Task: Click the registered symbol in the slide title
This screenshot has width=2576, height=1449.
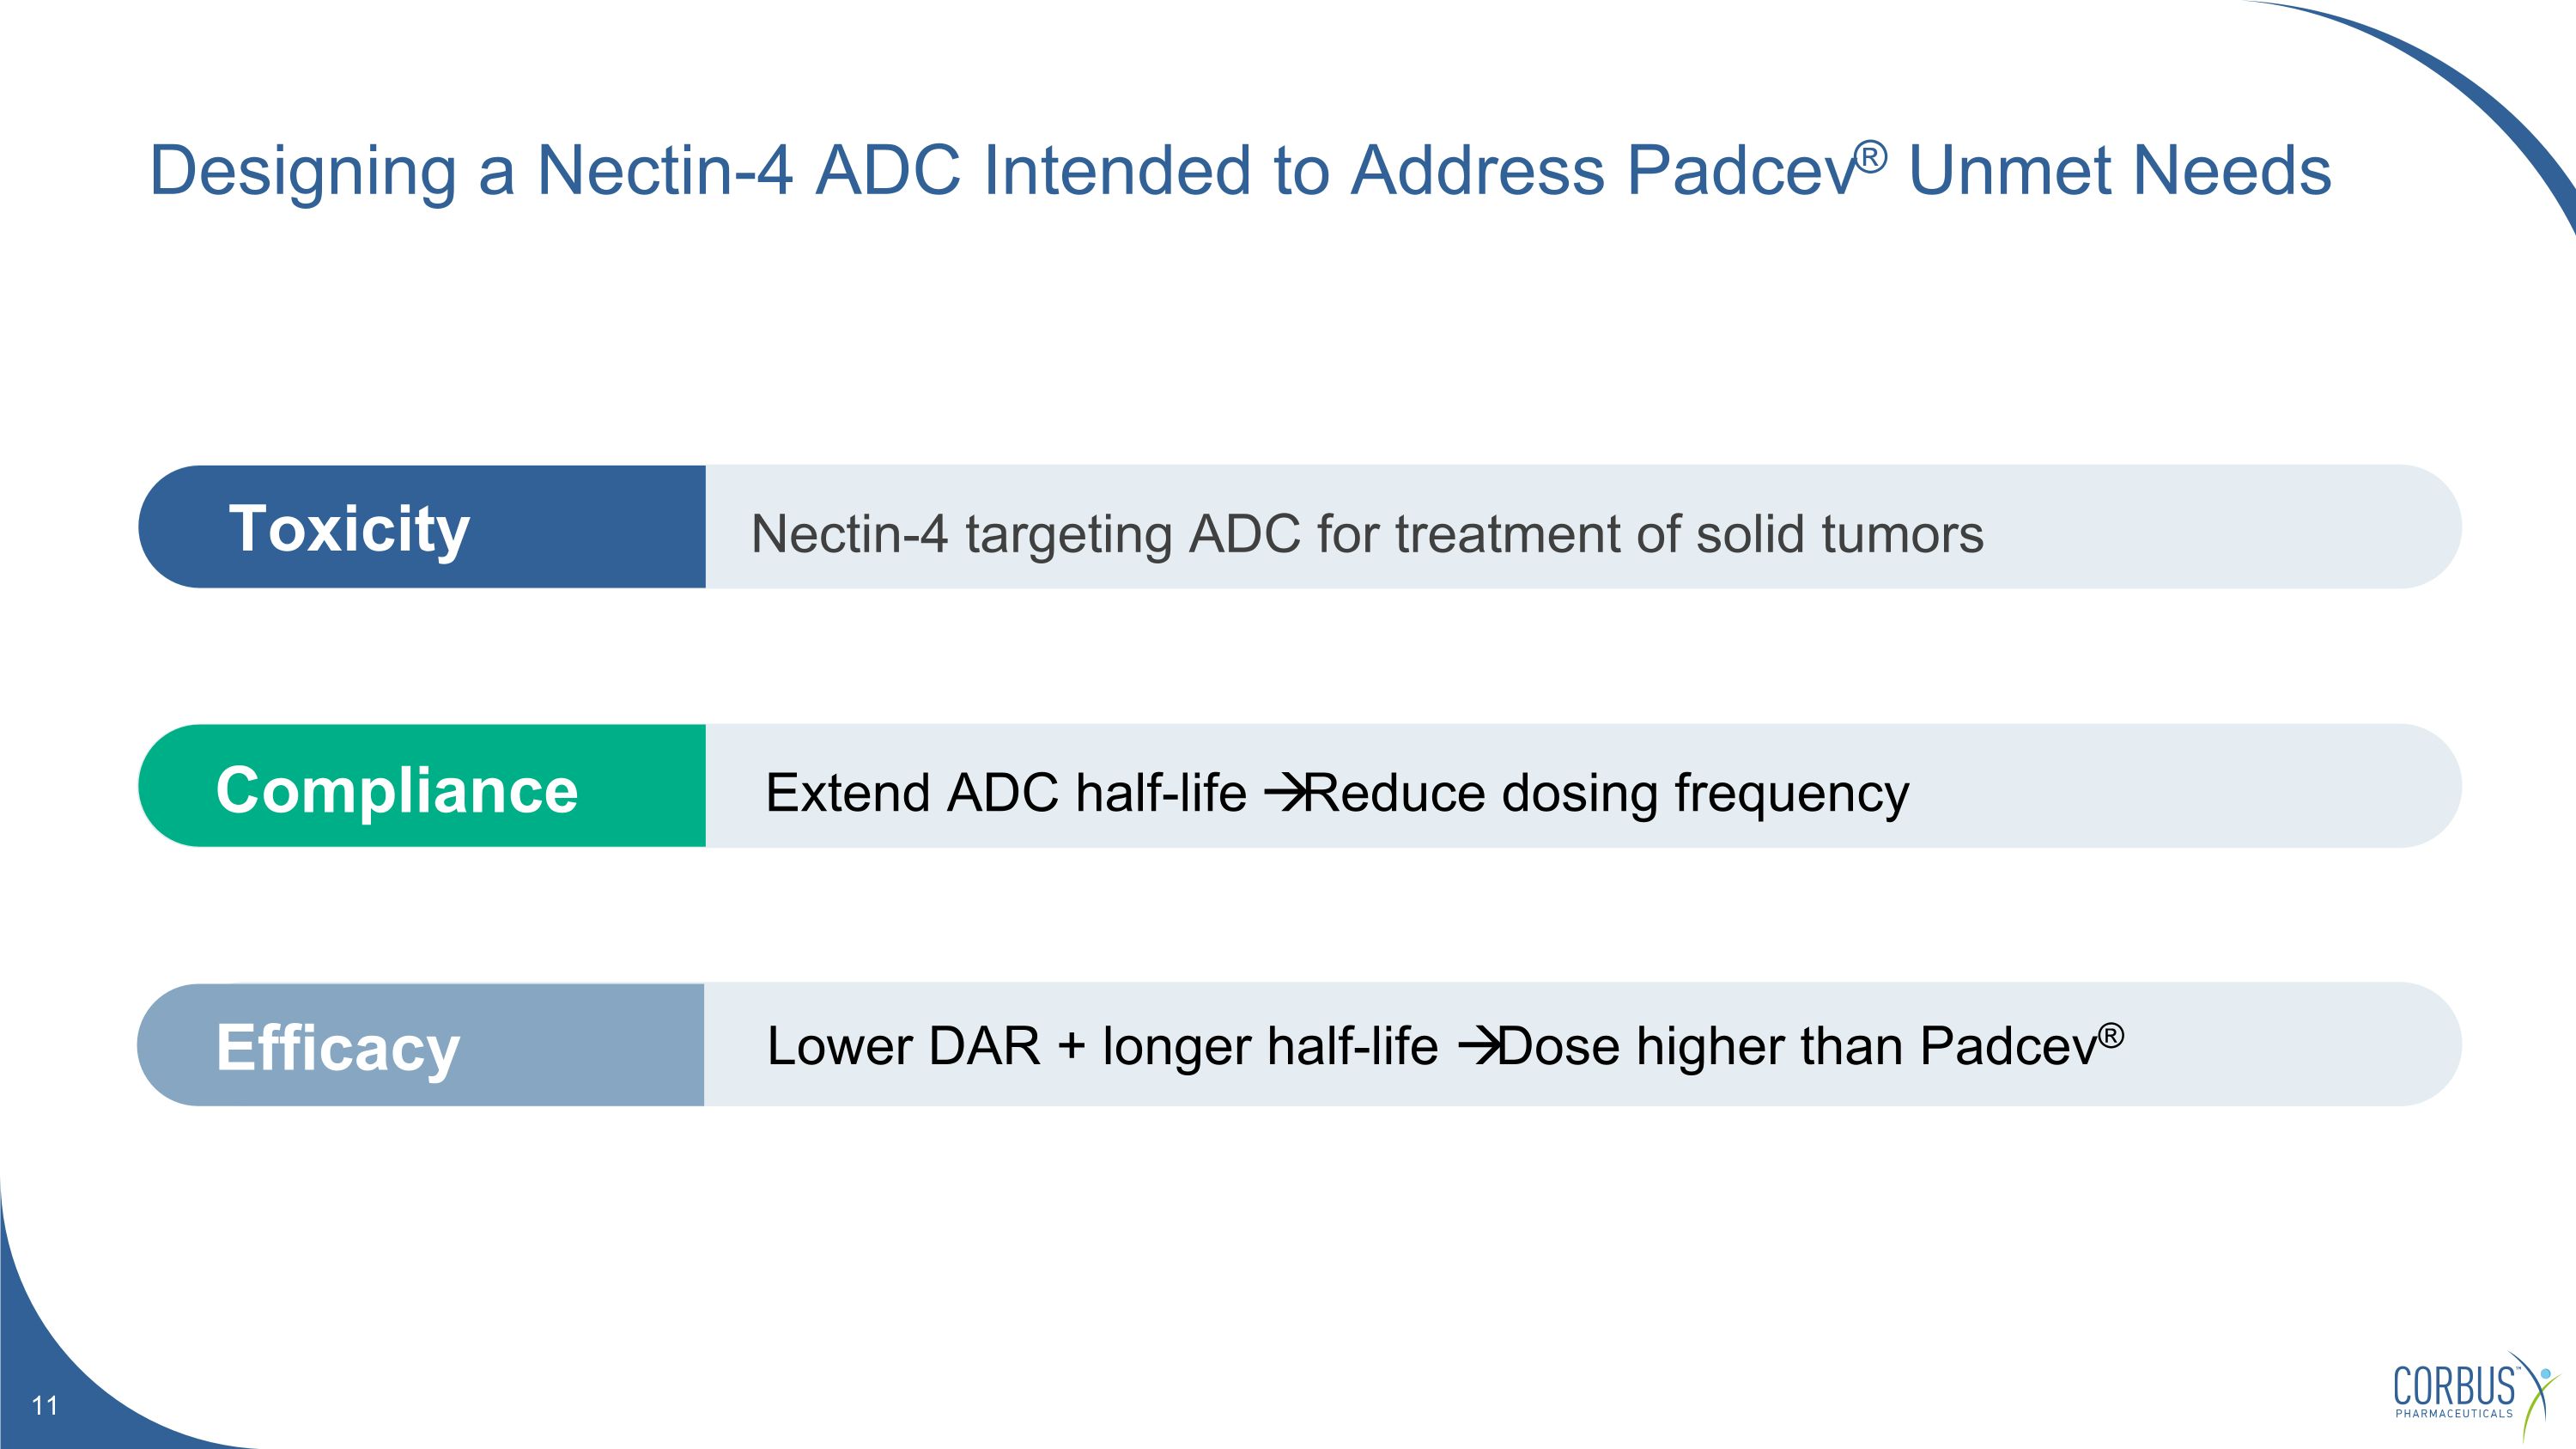Action: click(x=1870, y=157)
